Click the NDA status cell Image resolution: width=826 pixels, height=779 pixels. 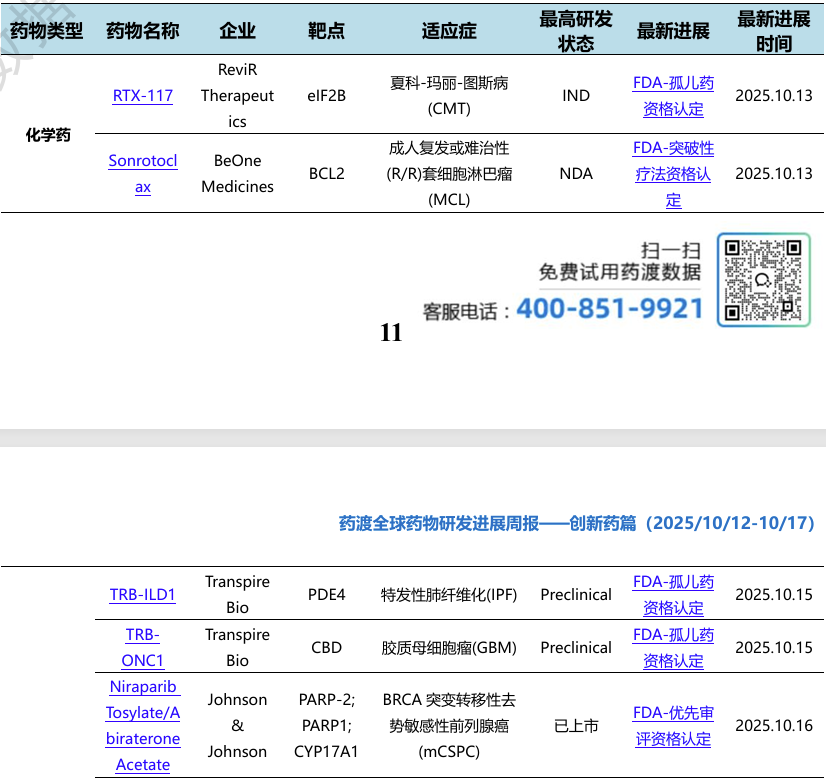pyautogui.click(x=576, y=174)
